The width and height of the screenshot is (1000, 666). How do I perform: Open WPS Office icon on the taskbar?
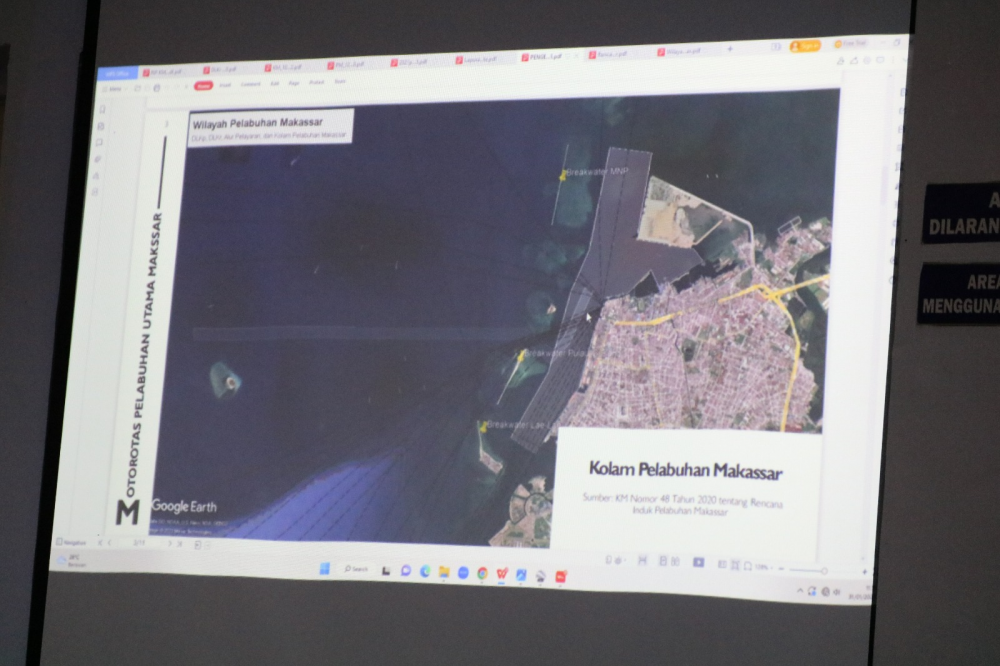tap(502, 574)
